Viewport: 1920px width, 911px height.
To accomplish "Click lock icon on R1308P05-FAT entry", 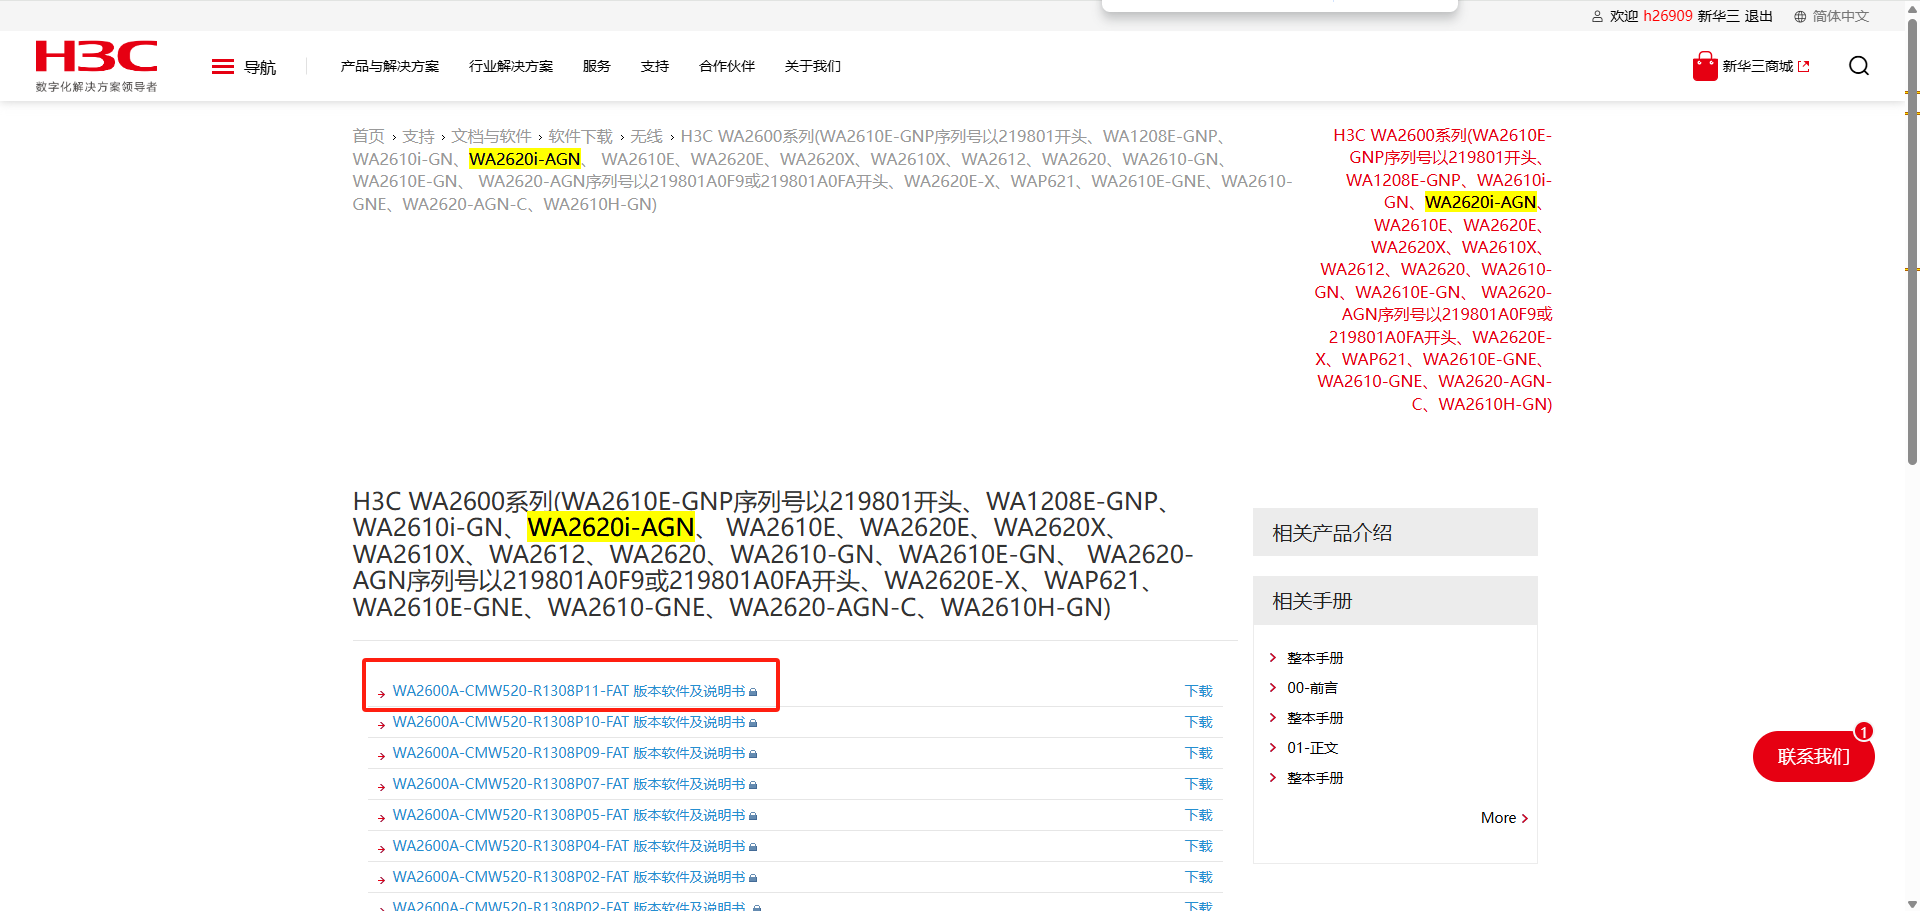I will pos(753,816).
